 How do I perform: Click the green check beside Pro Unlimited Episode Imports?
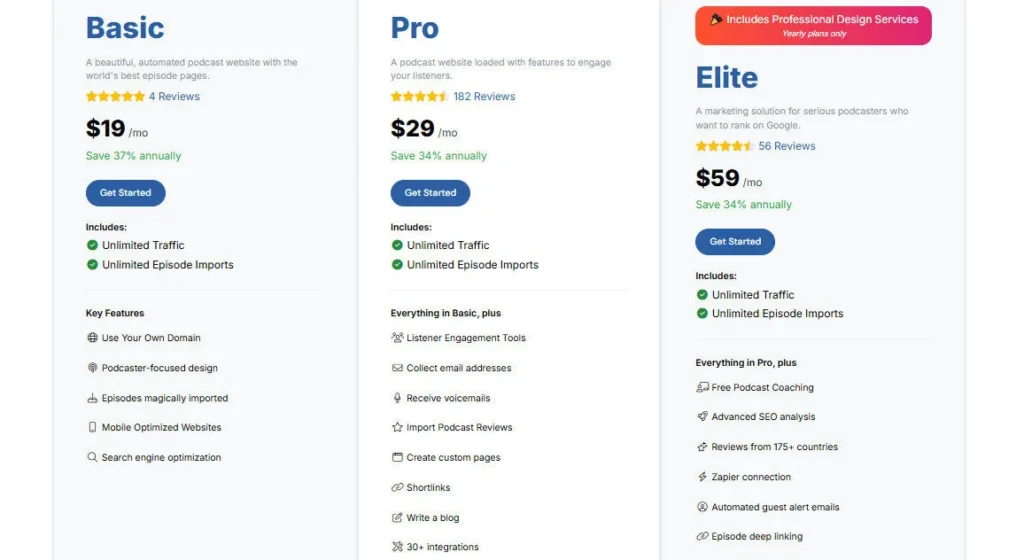click(x=397, y=265)
